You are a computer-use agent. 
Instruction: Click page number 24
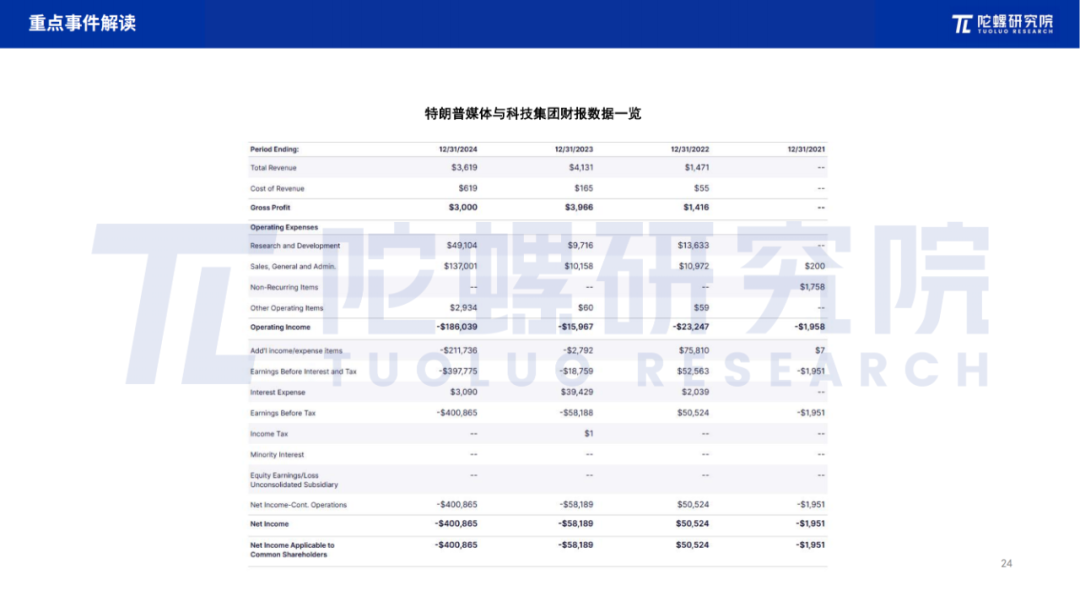(1006, 563)
